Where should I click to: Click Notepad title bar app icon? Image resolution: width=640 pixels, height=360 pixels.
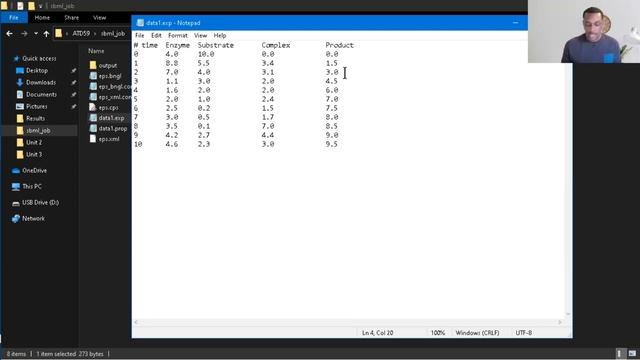pyautogui.click(x=140, y=23)
